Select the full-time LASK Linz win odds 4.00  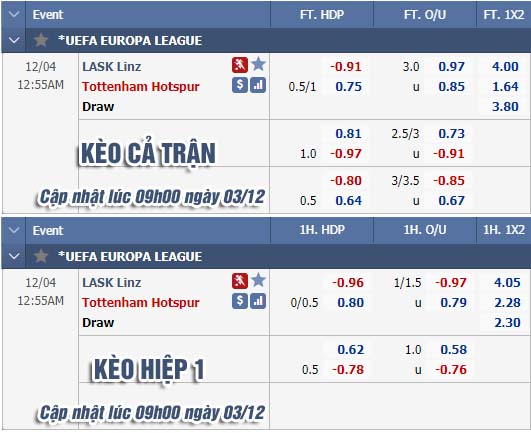(x=505, y=66)
